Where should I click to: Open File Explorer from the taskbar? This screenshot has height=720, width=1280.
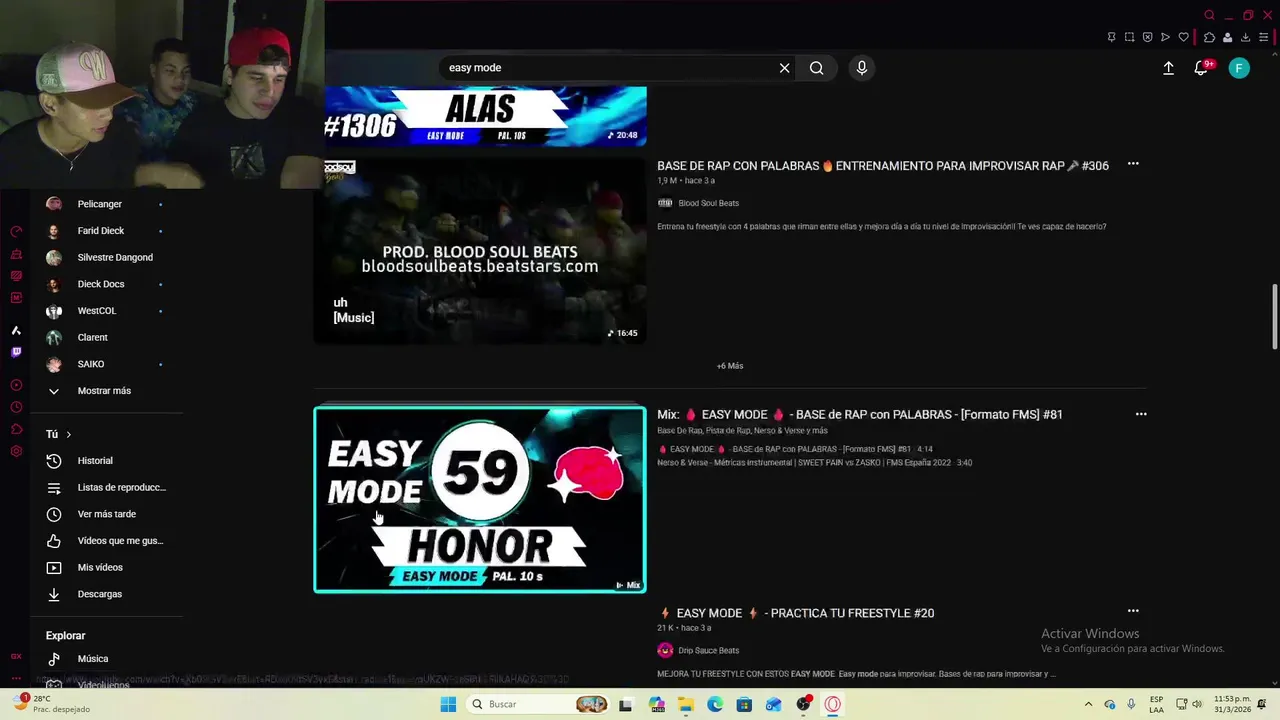point(686,704)
